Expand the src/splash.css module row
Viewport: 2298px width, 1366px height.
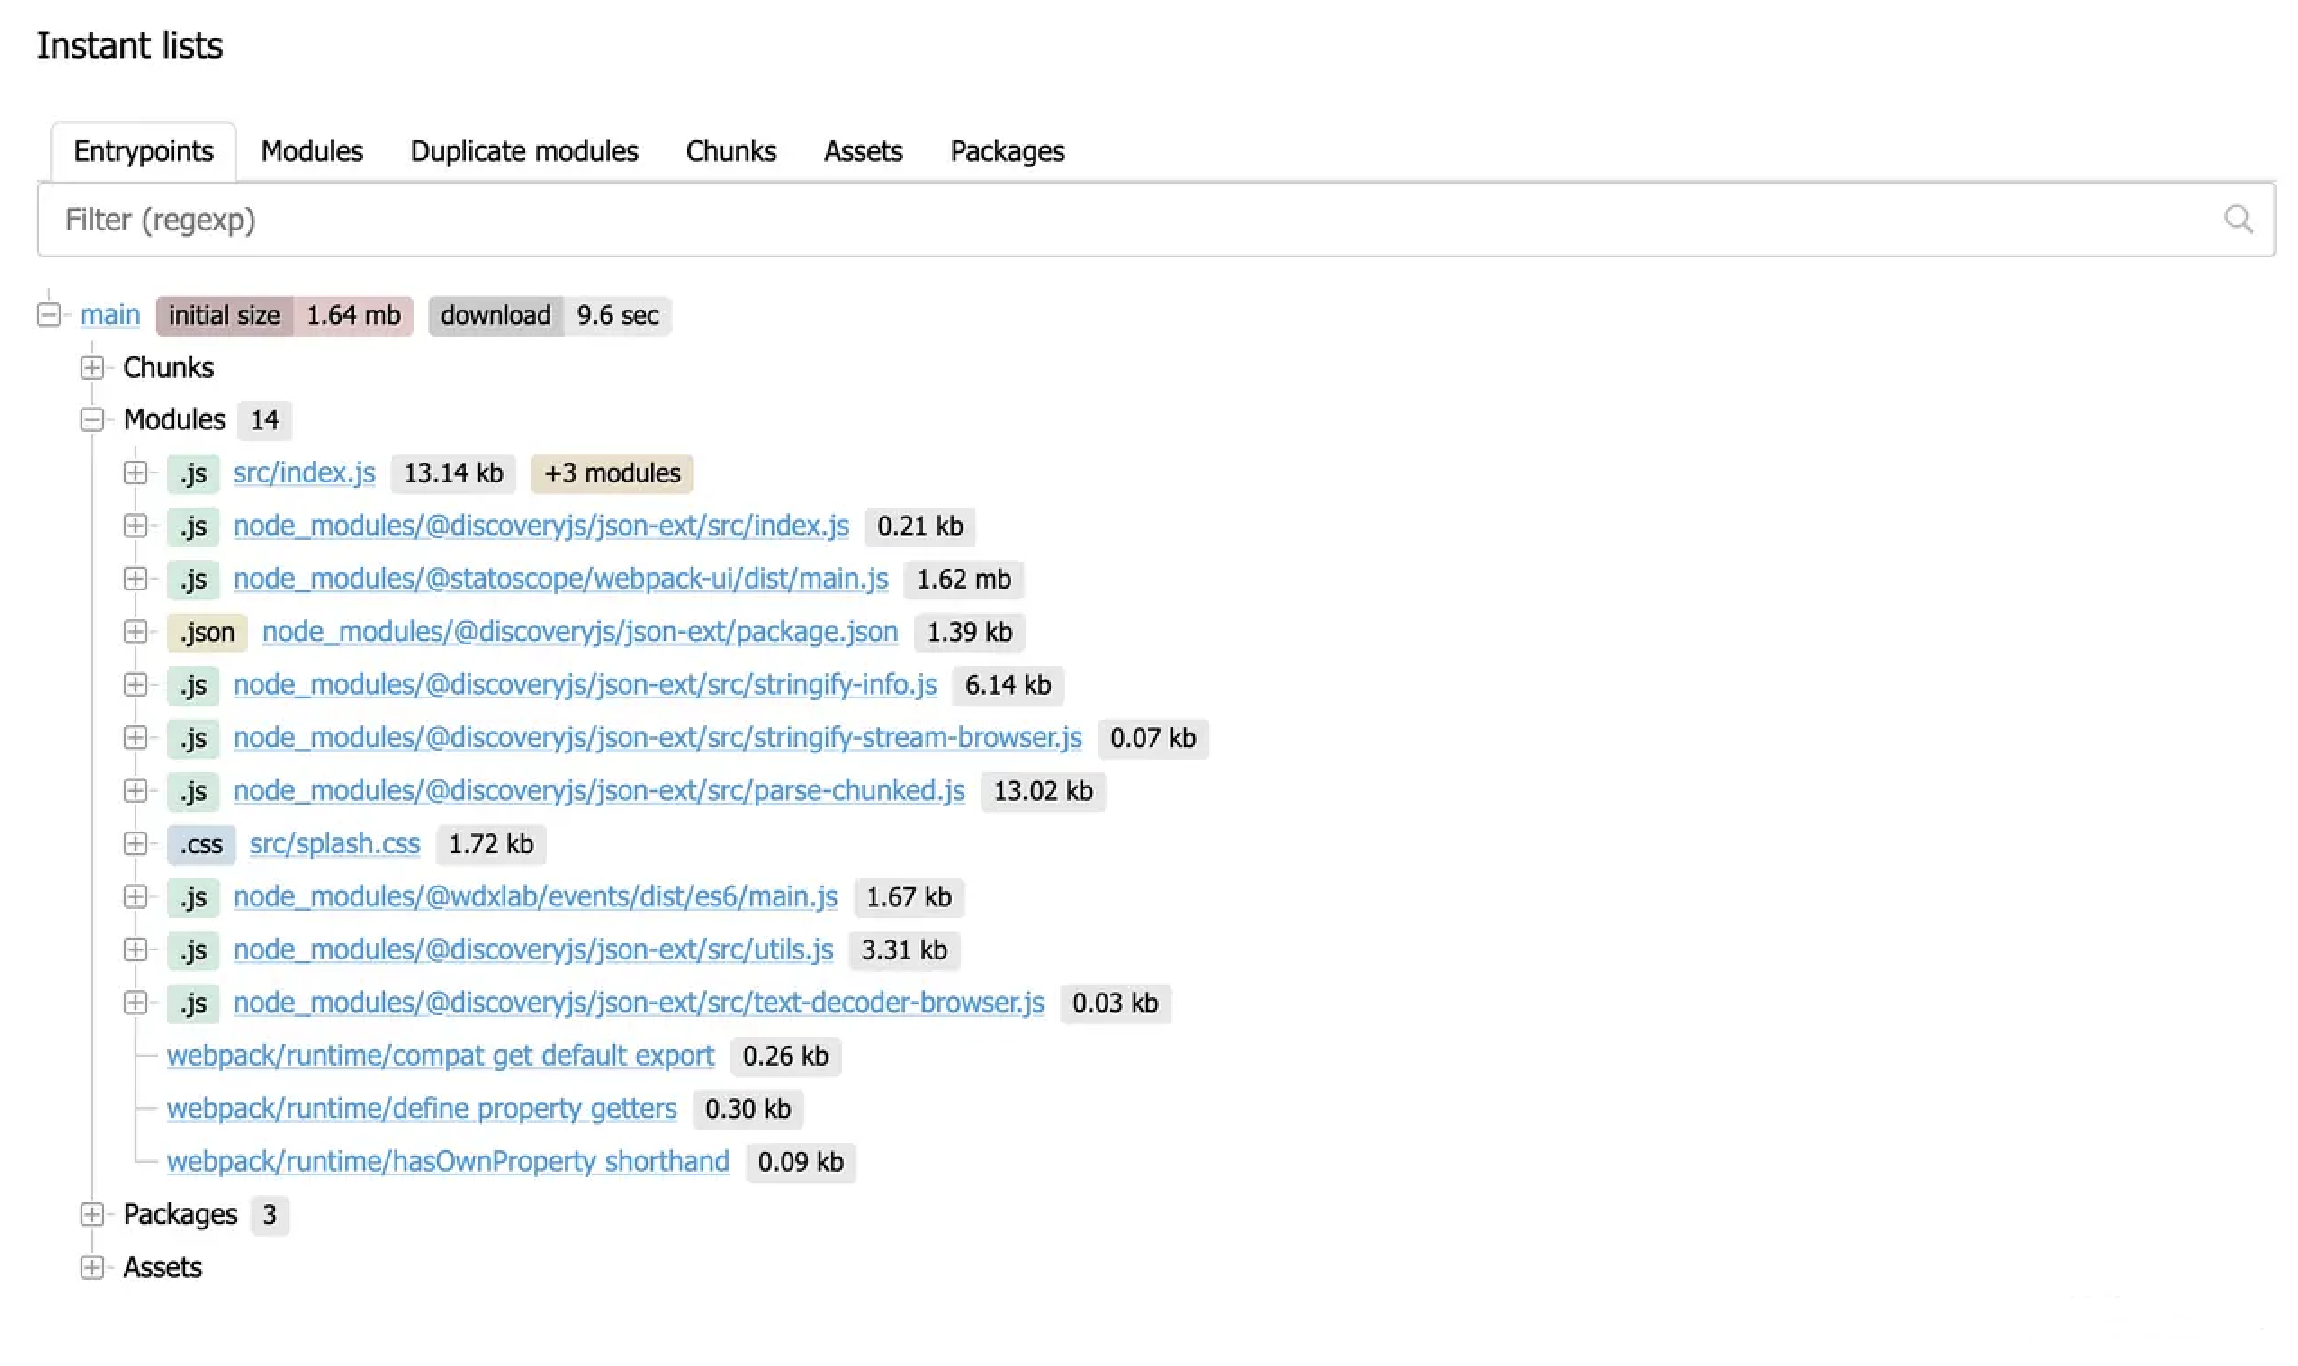[x=136, y=844]
